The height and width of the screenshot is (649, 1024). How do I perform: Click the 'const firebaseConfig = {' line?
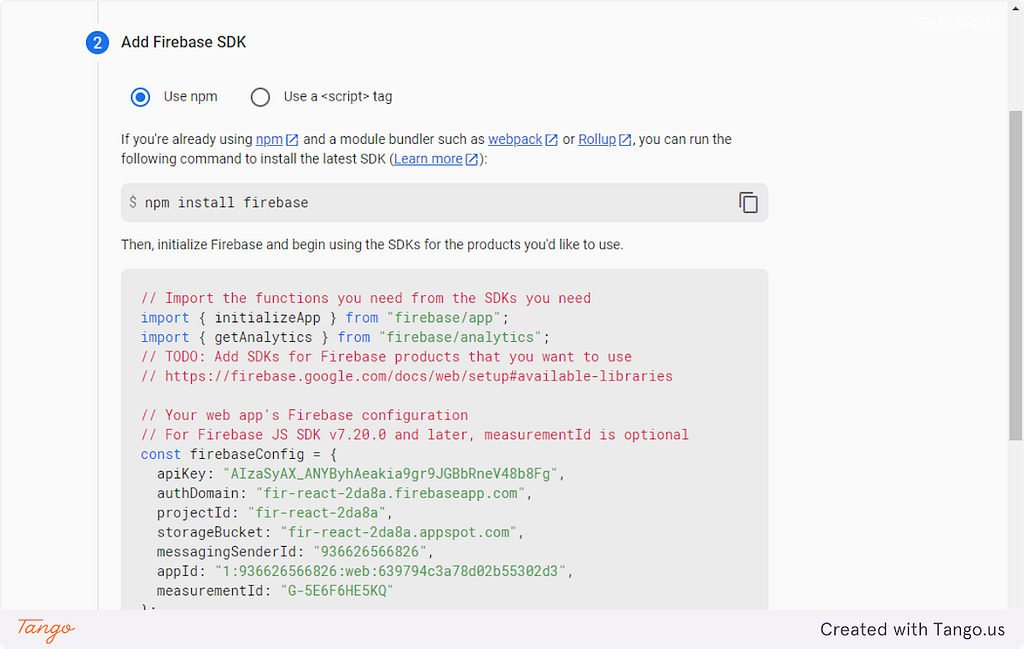tap(238, 454)
